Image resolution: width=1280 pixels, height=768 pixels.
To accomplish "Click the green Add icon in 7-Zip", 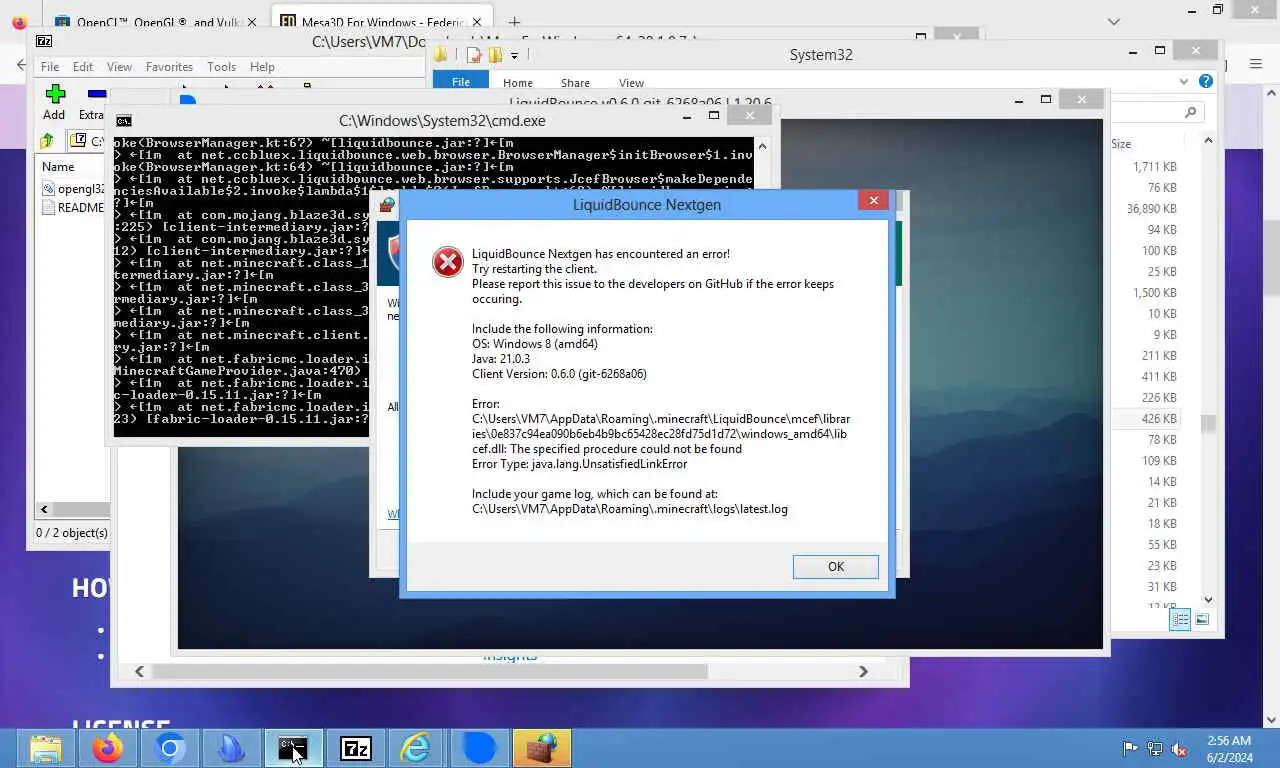I will coord(55,94).
